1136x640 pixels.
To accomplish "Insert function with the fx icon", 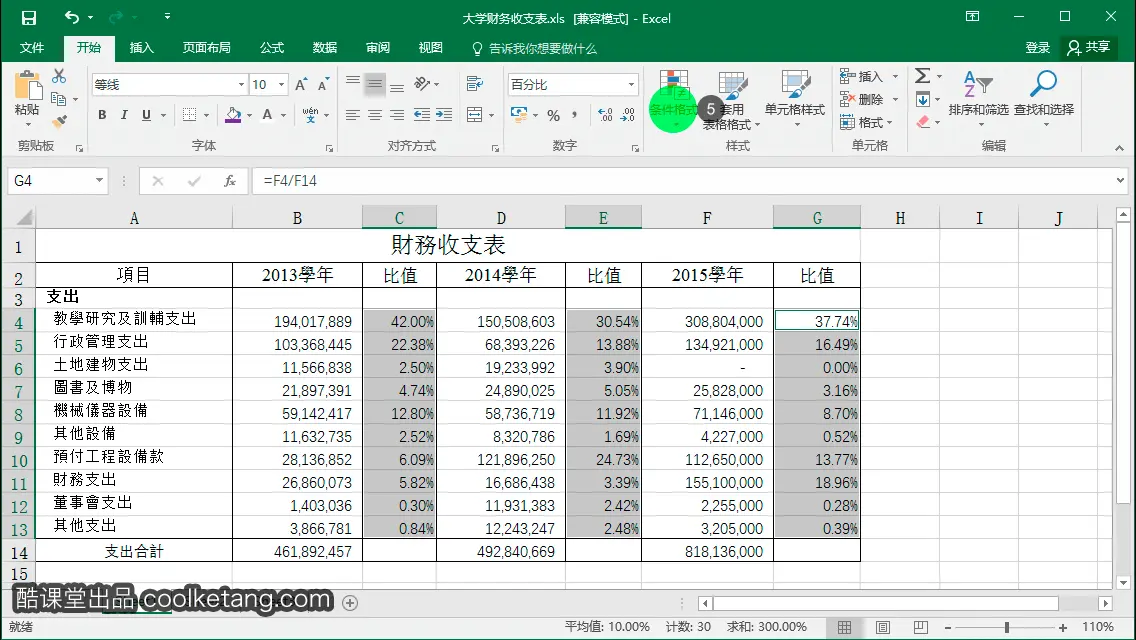I will click(230, 180).
